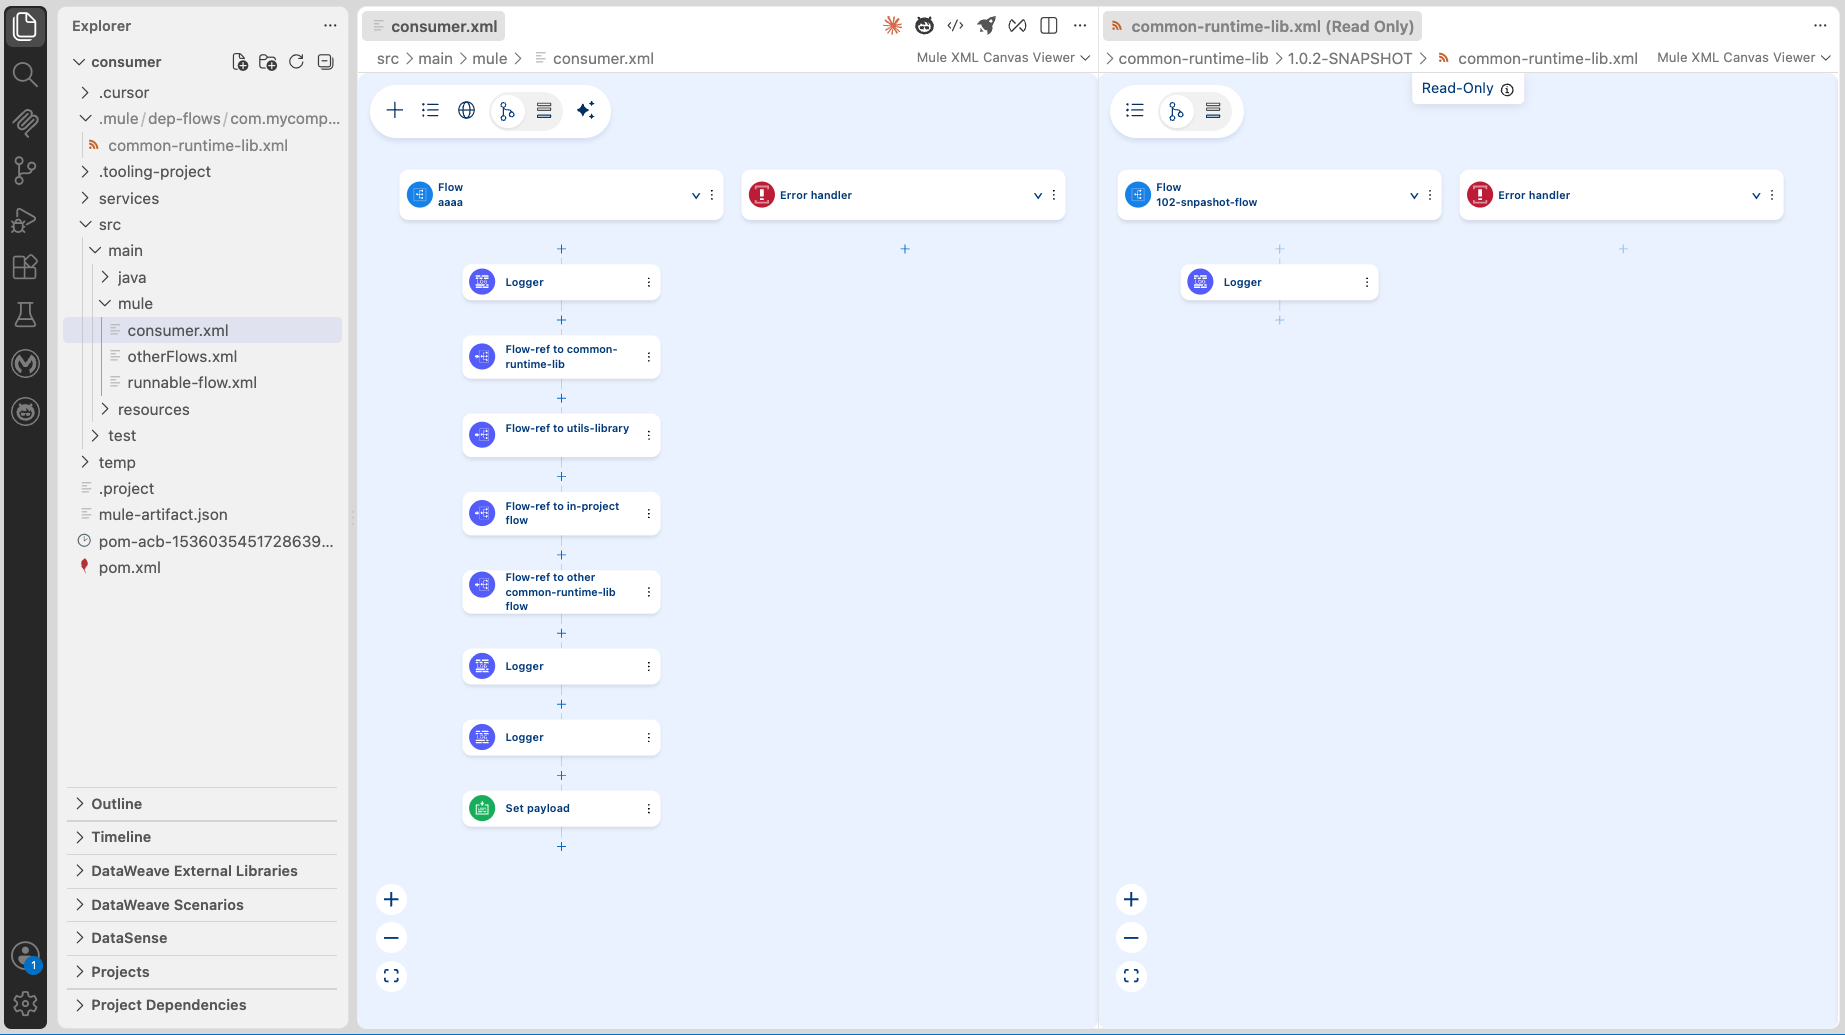The height and width of the screenshot is (1035, 1845).
Task: Expand the Timeline section
Action: pos(202,837)
